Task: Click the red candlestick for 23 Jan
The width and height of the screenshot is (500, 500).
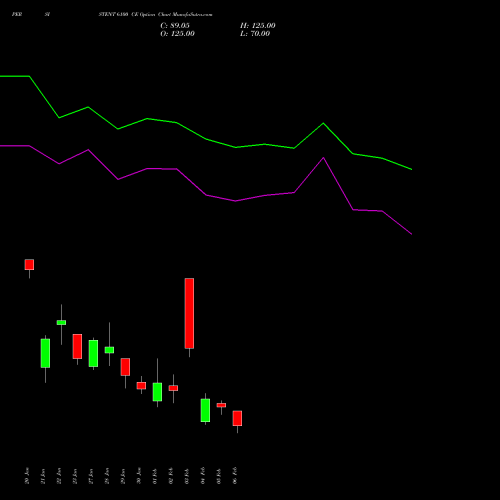Action: coord(77,346)
